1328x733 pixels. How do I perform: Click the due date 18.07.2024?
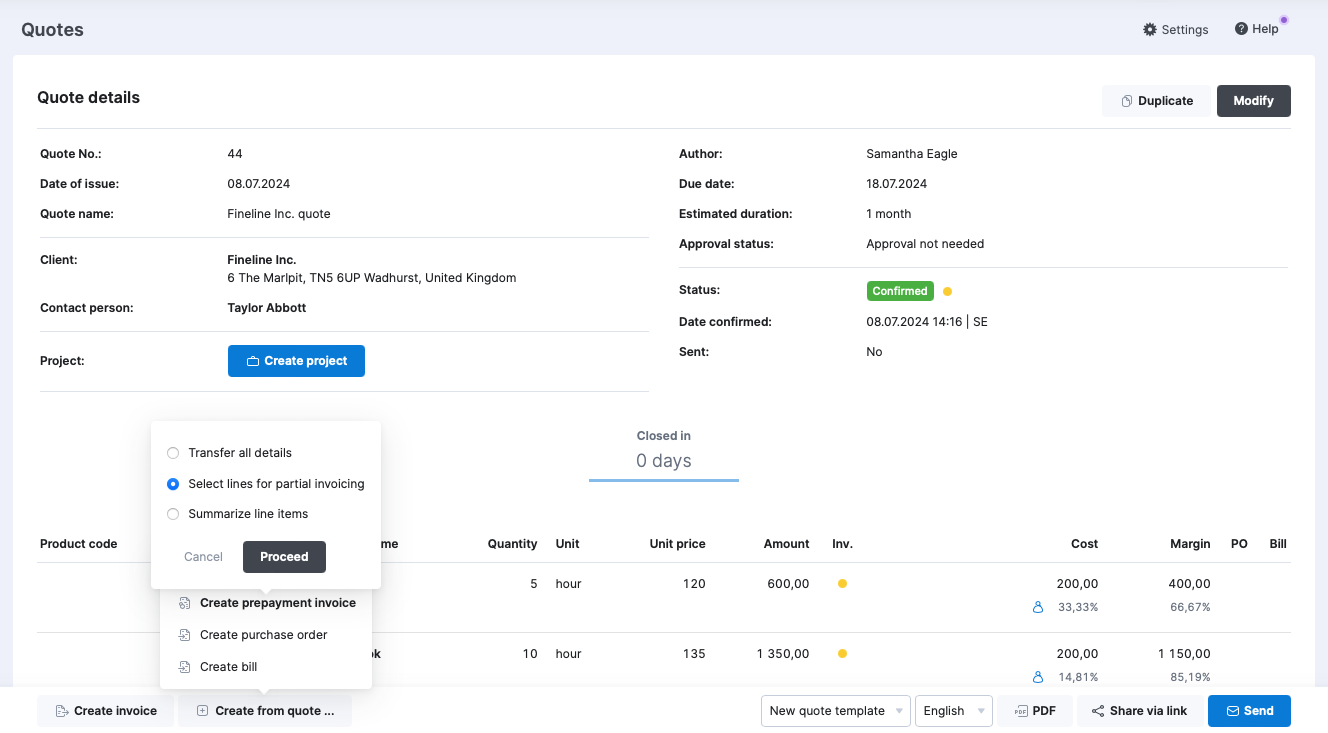(897, 184)
